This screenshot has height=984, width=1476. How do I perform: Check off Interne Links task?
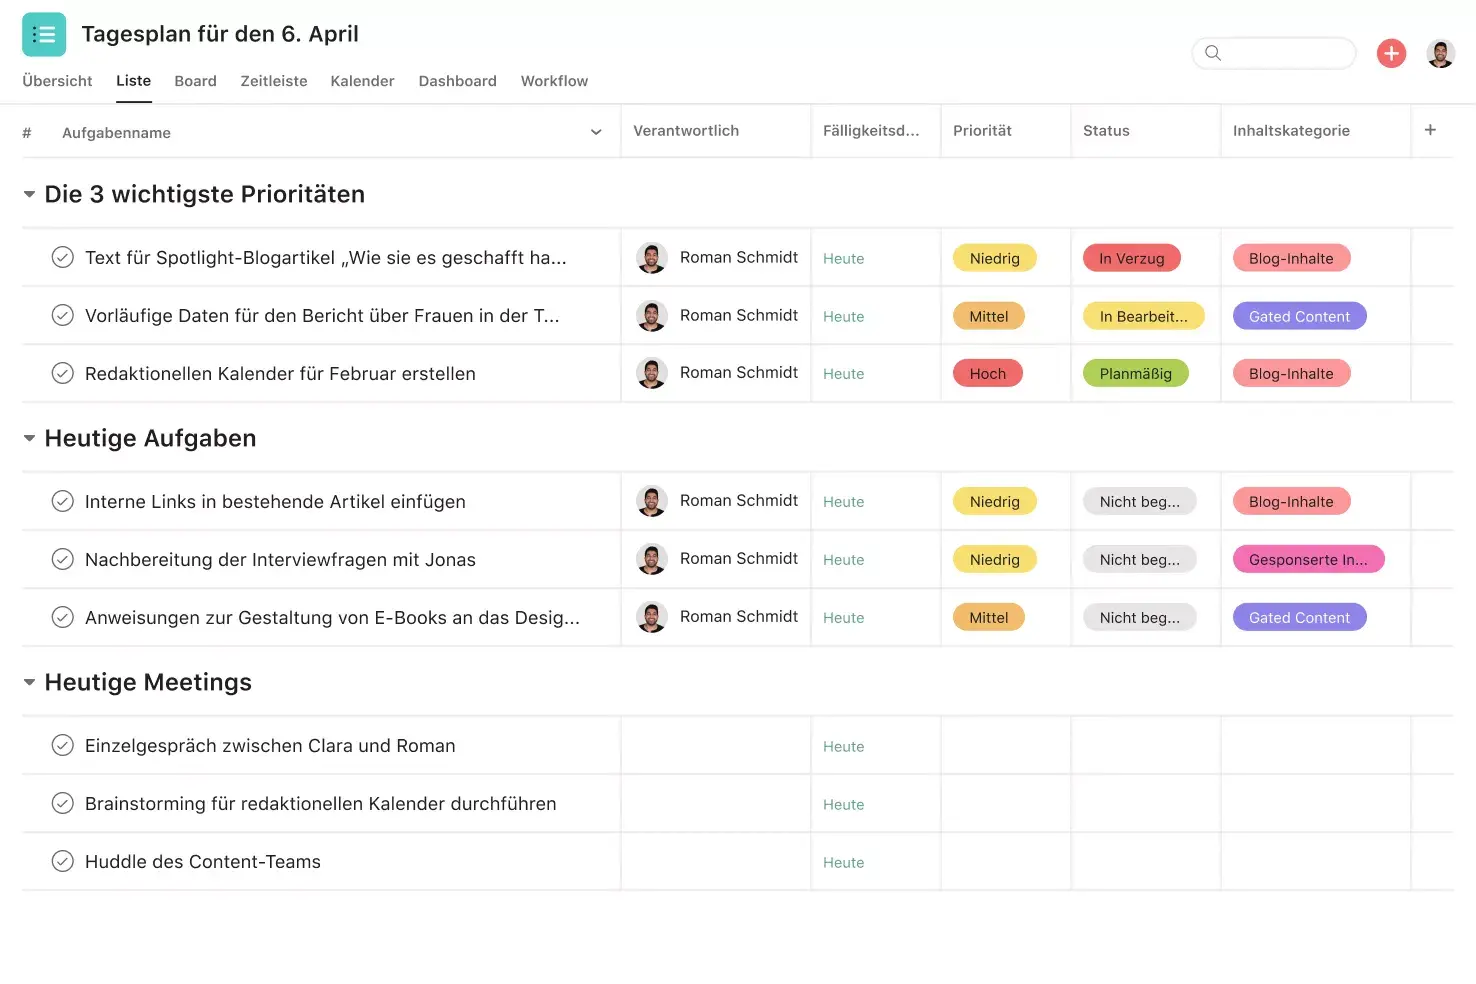[62, 501]
